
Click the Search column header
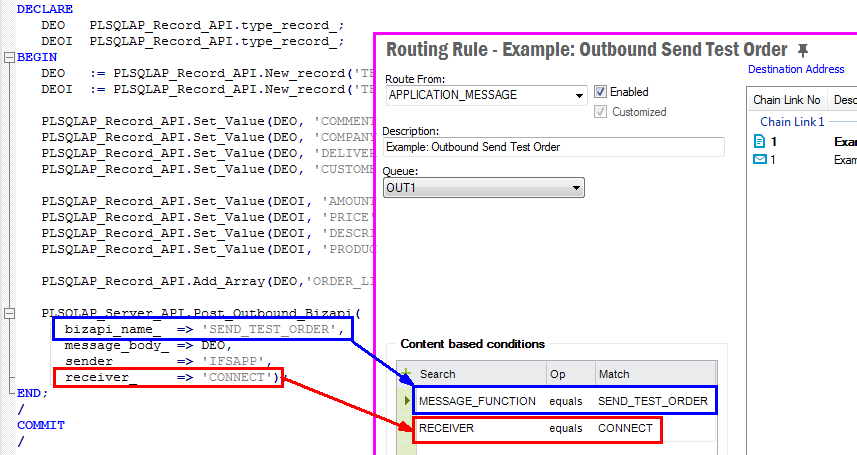[x=437, y=374]
